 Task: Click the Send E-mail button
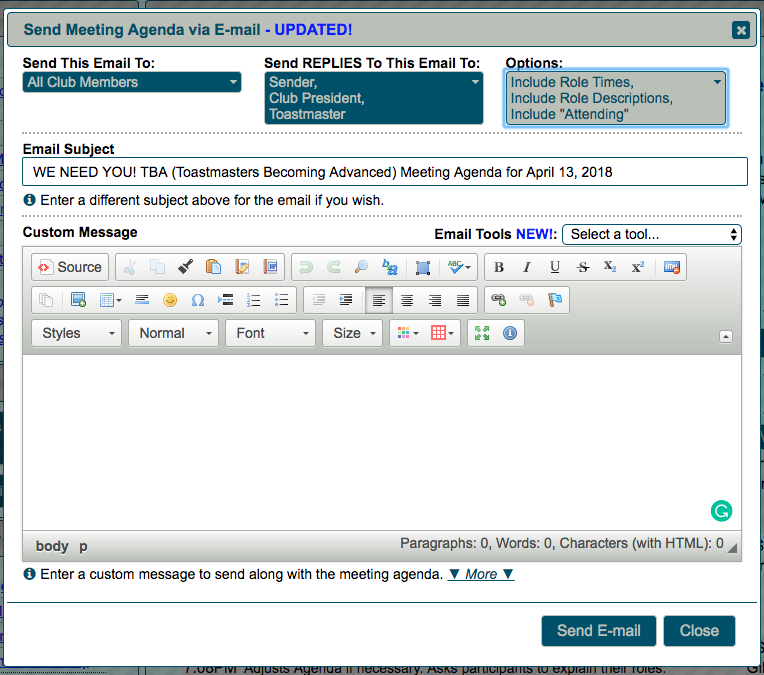599,630
